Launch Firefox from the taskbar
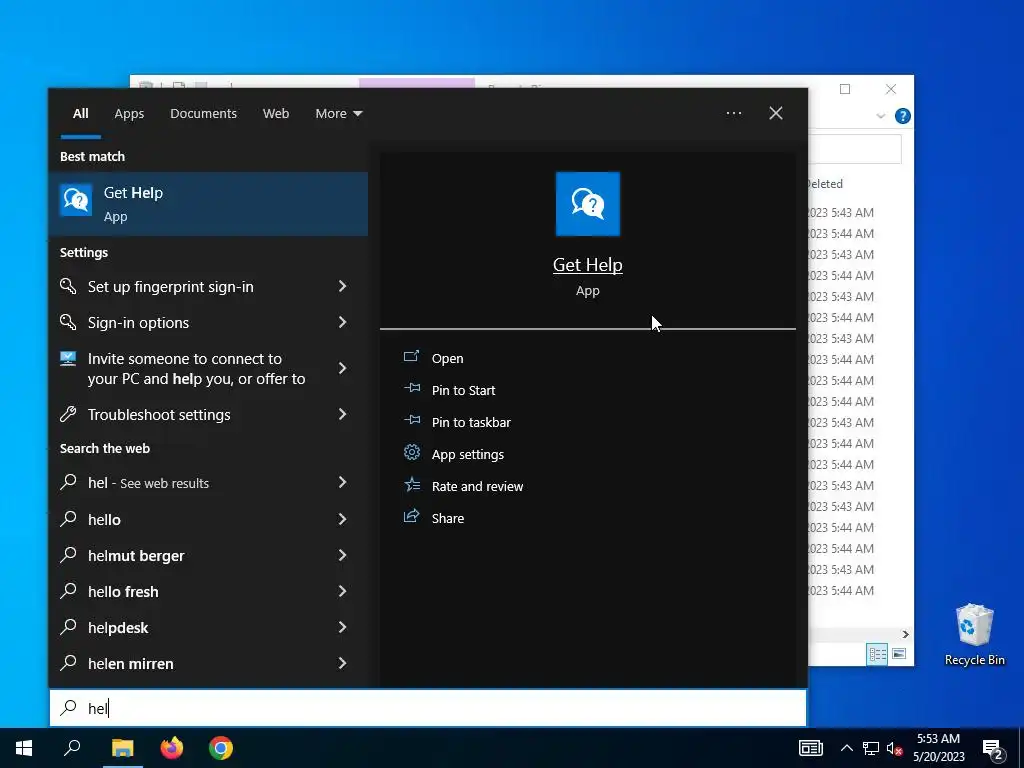This screenshot has width=1024, height=768. coord(172,748)
